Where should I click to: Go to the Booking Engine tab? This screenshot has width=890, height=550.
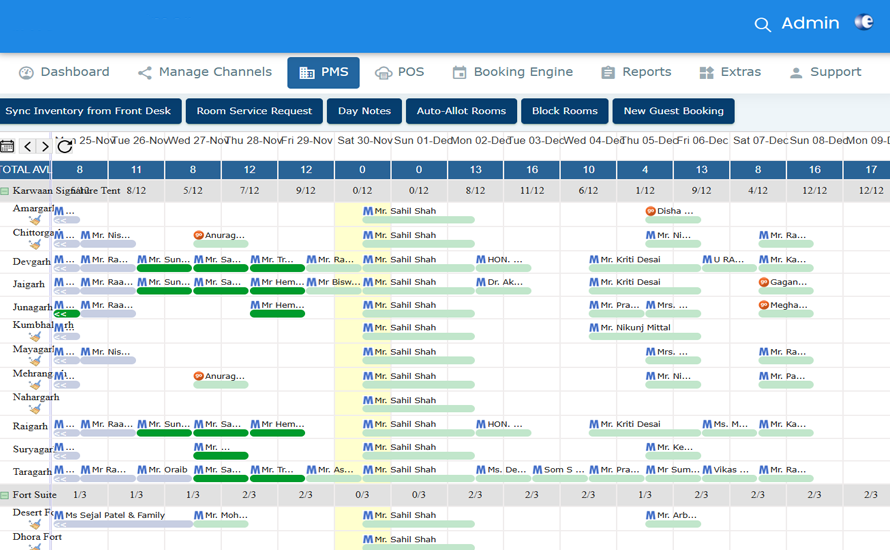[512, 72]
